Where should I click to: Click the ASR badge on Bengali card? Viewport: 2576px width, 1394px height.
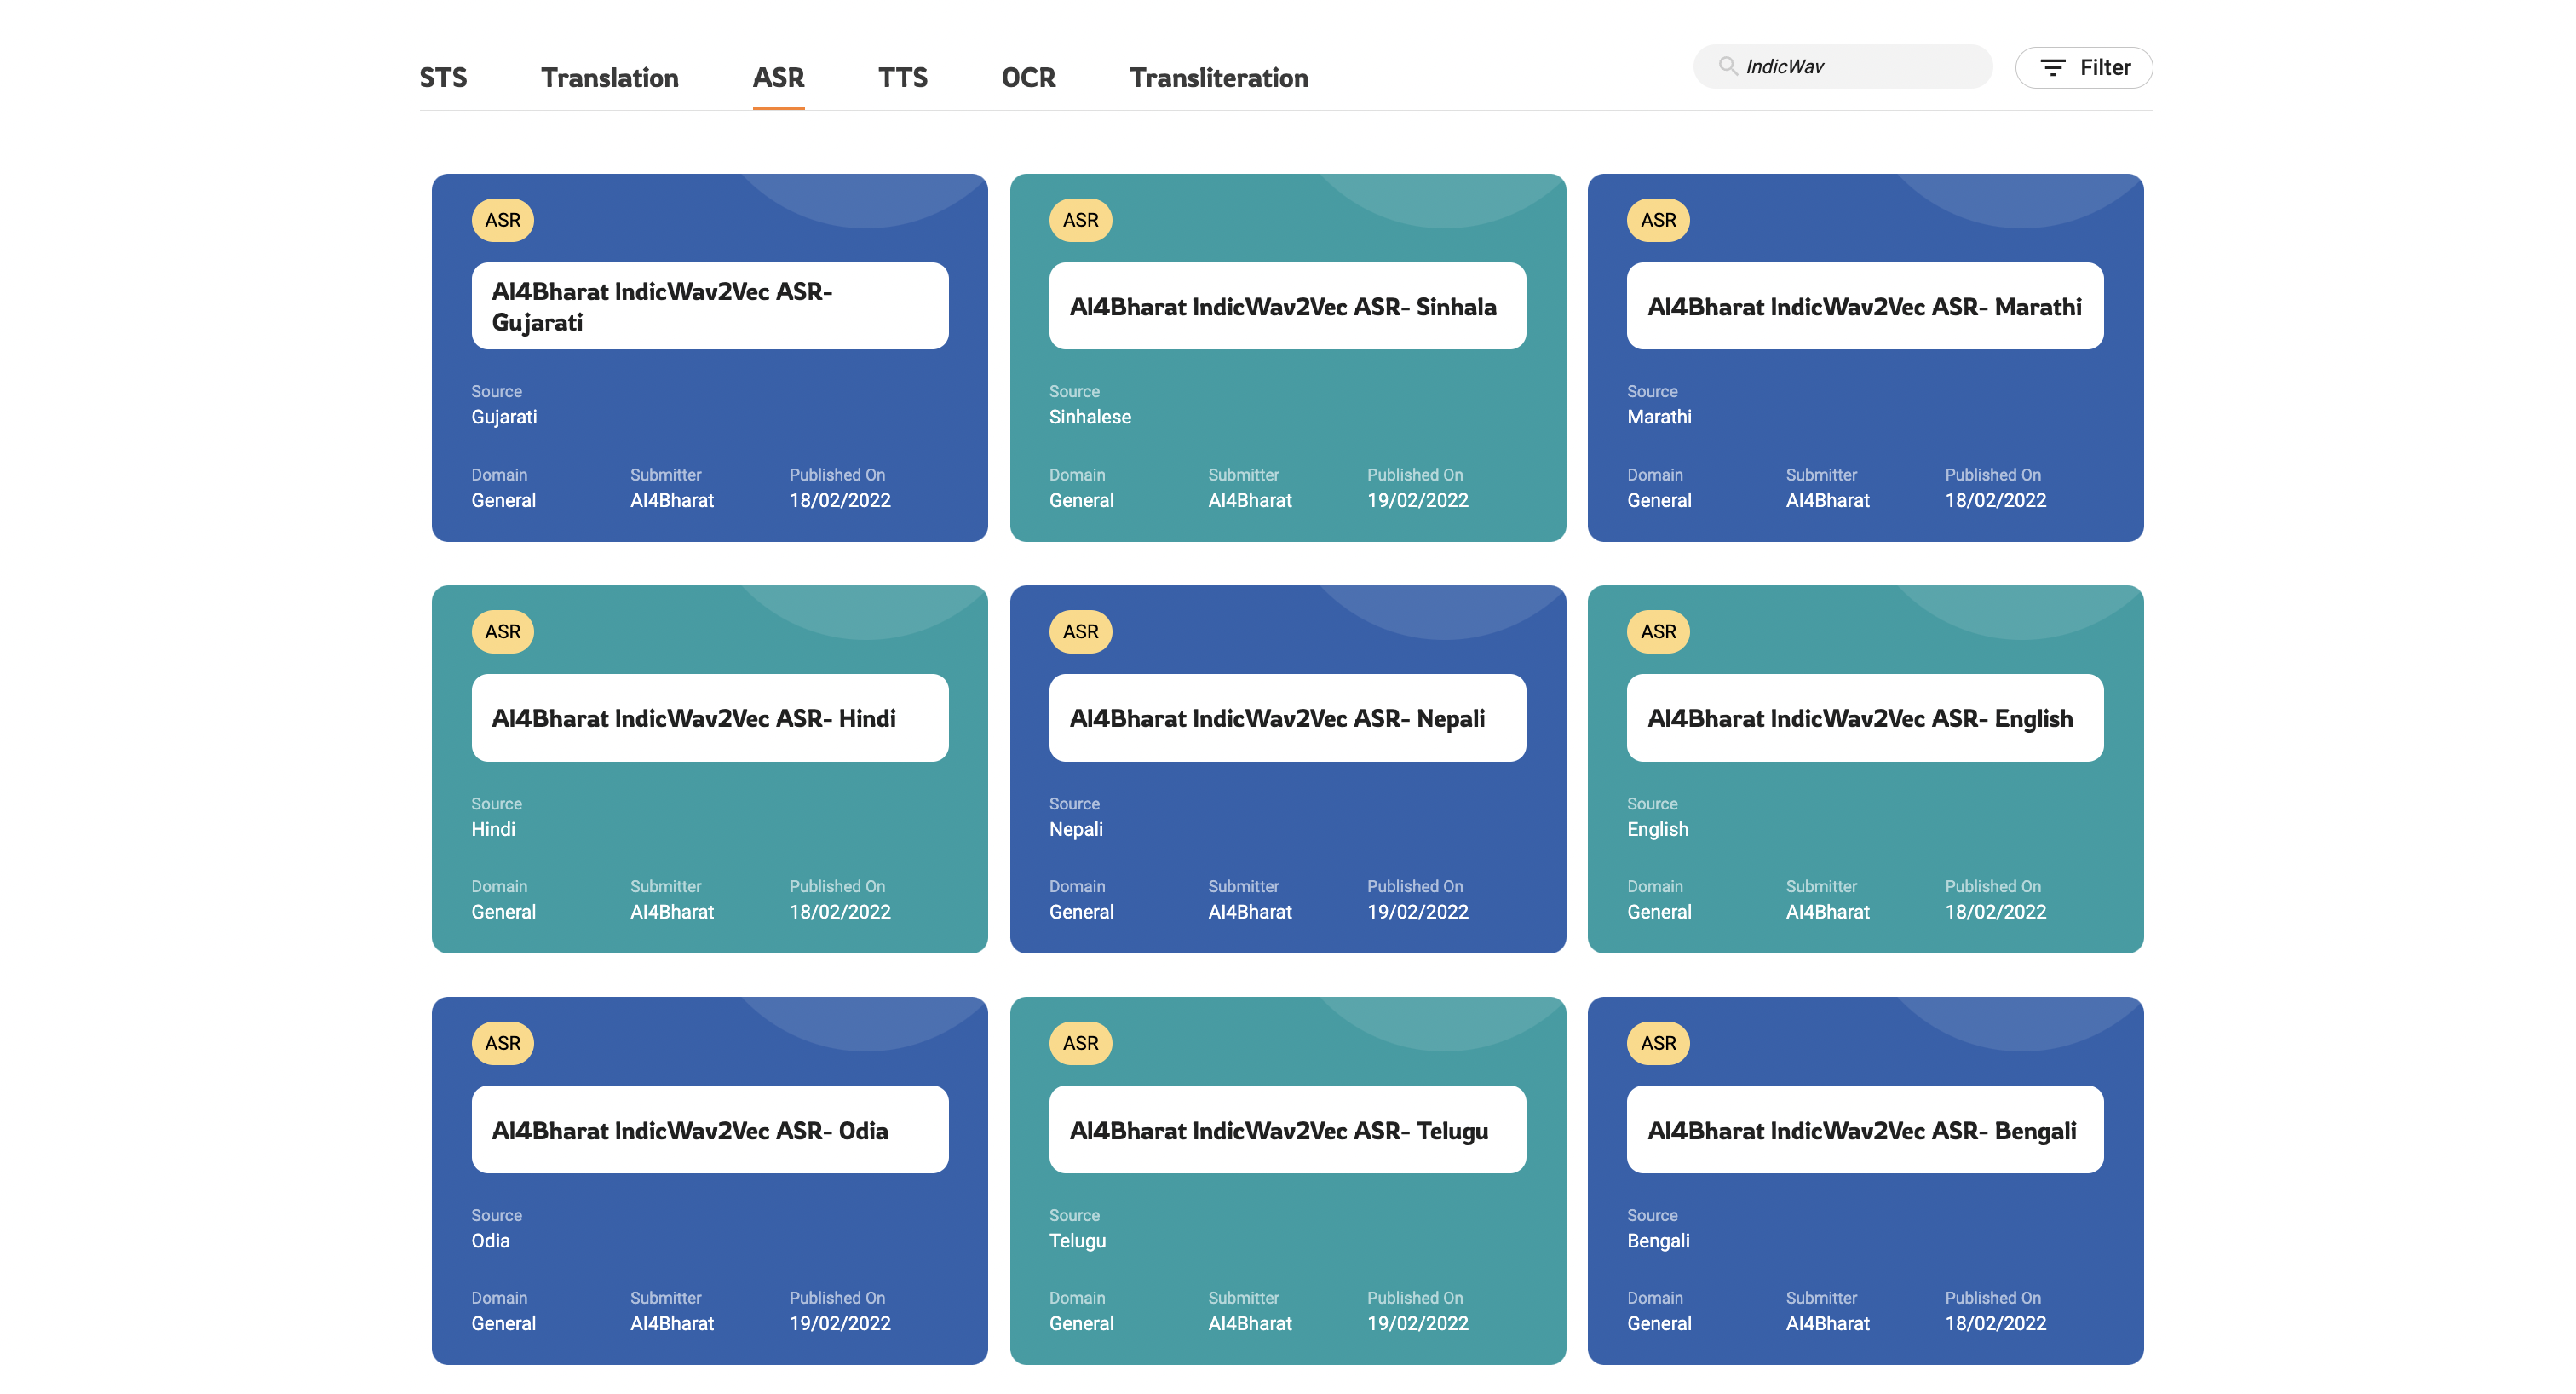coord(1658,1043)
